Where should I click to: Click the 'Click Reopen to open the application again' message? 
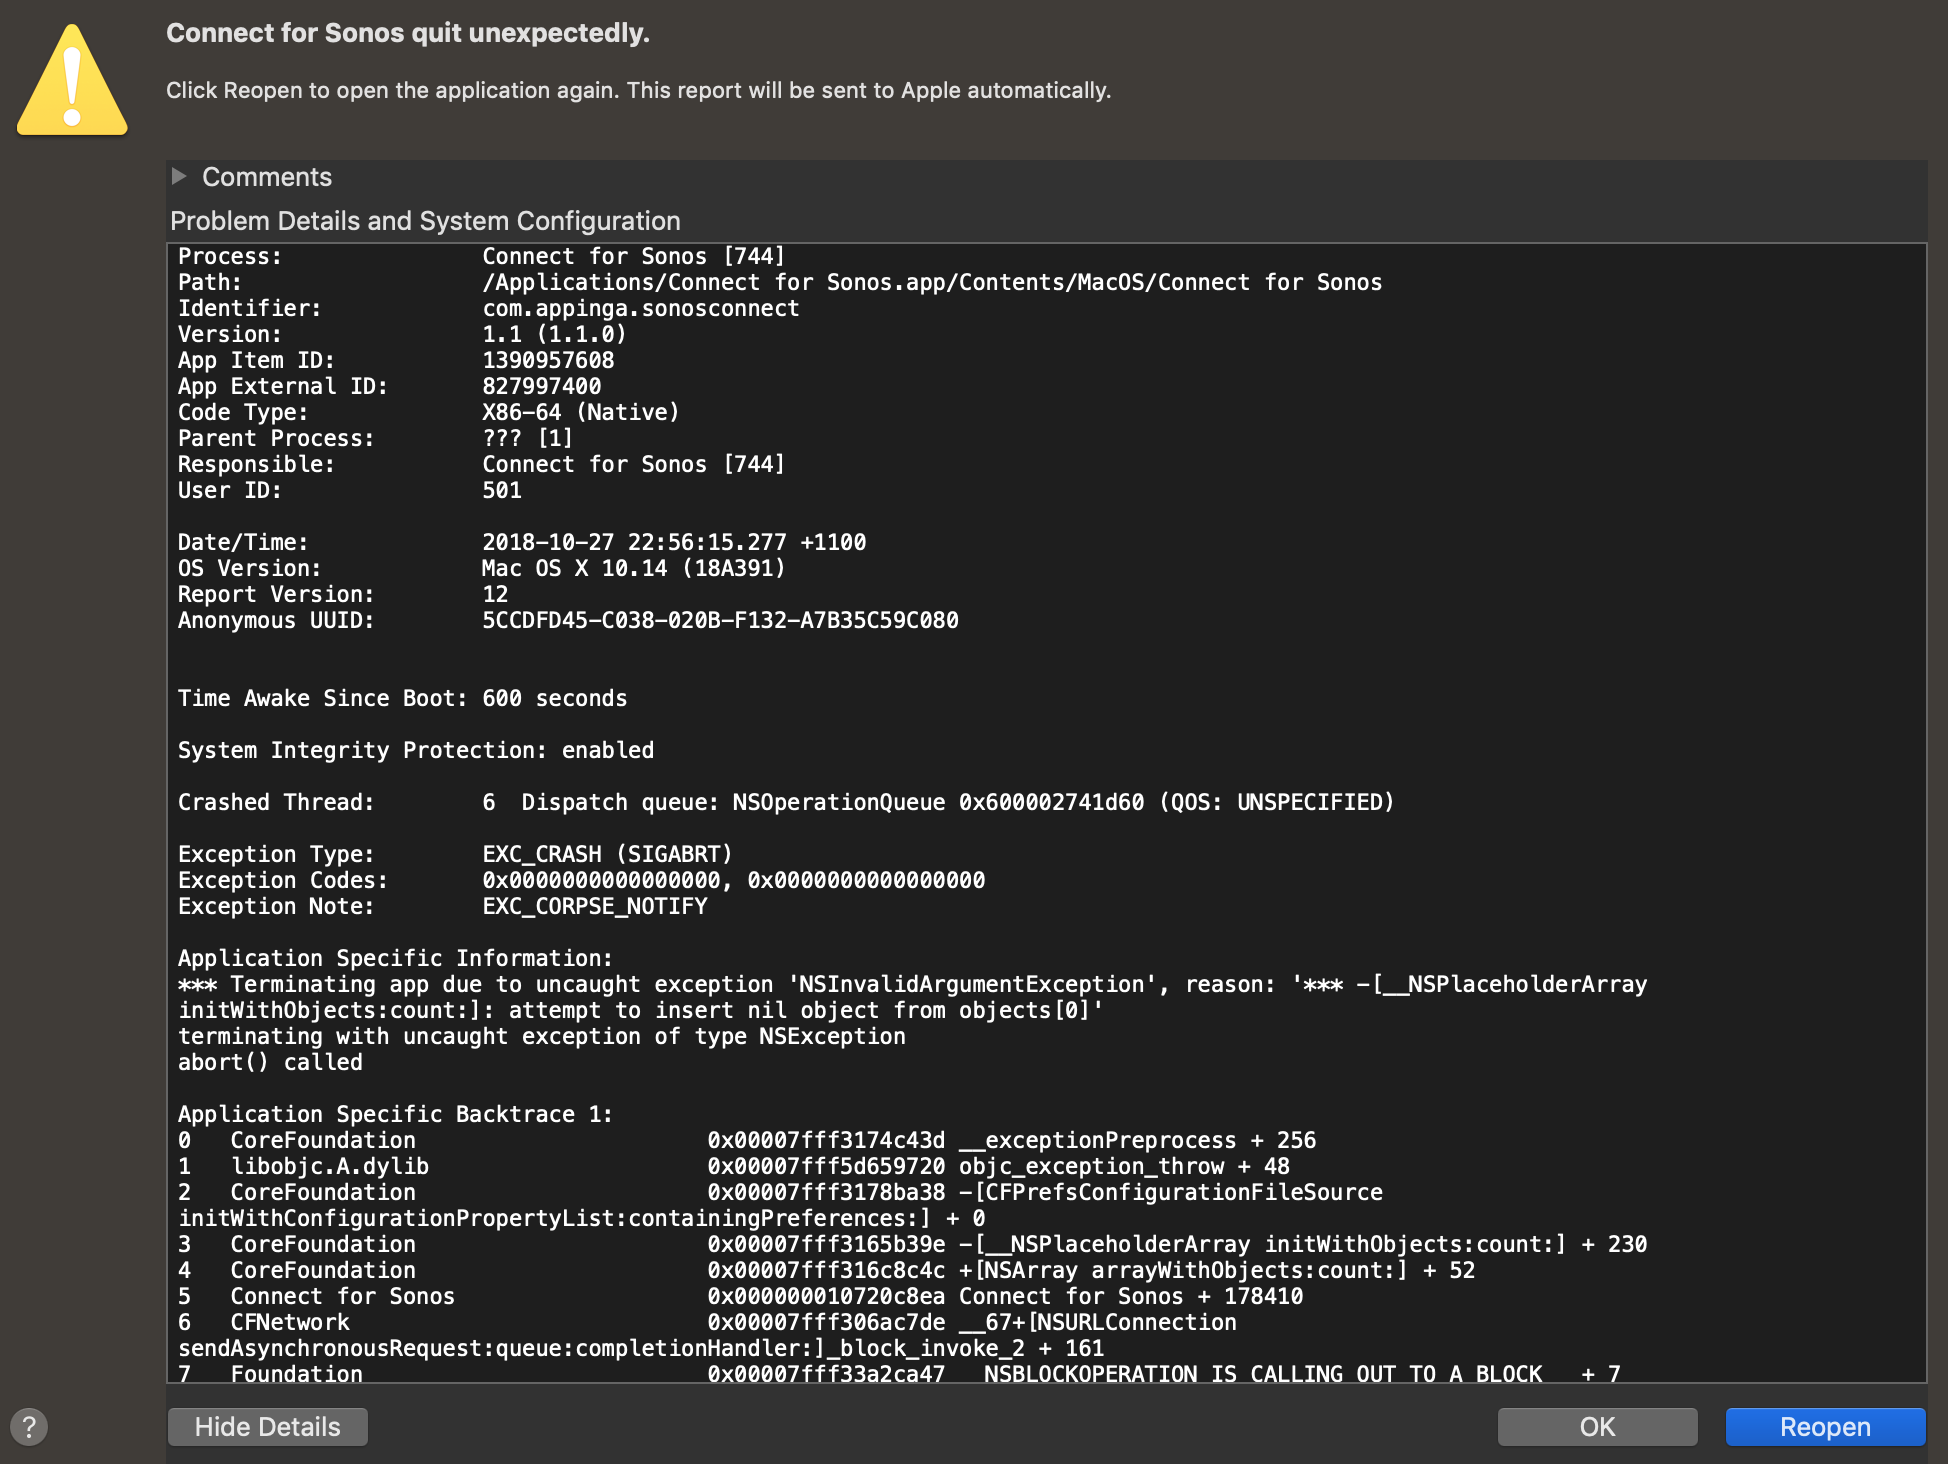[x=639, y=90]
